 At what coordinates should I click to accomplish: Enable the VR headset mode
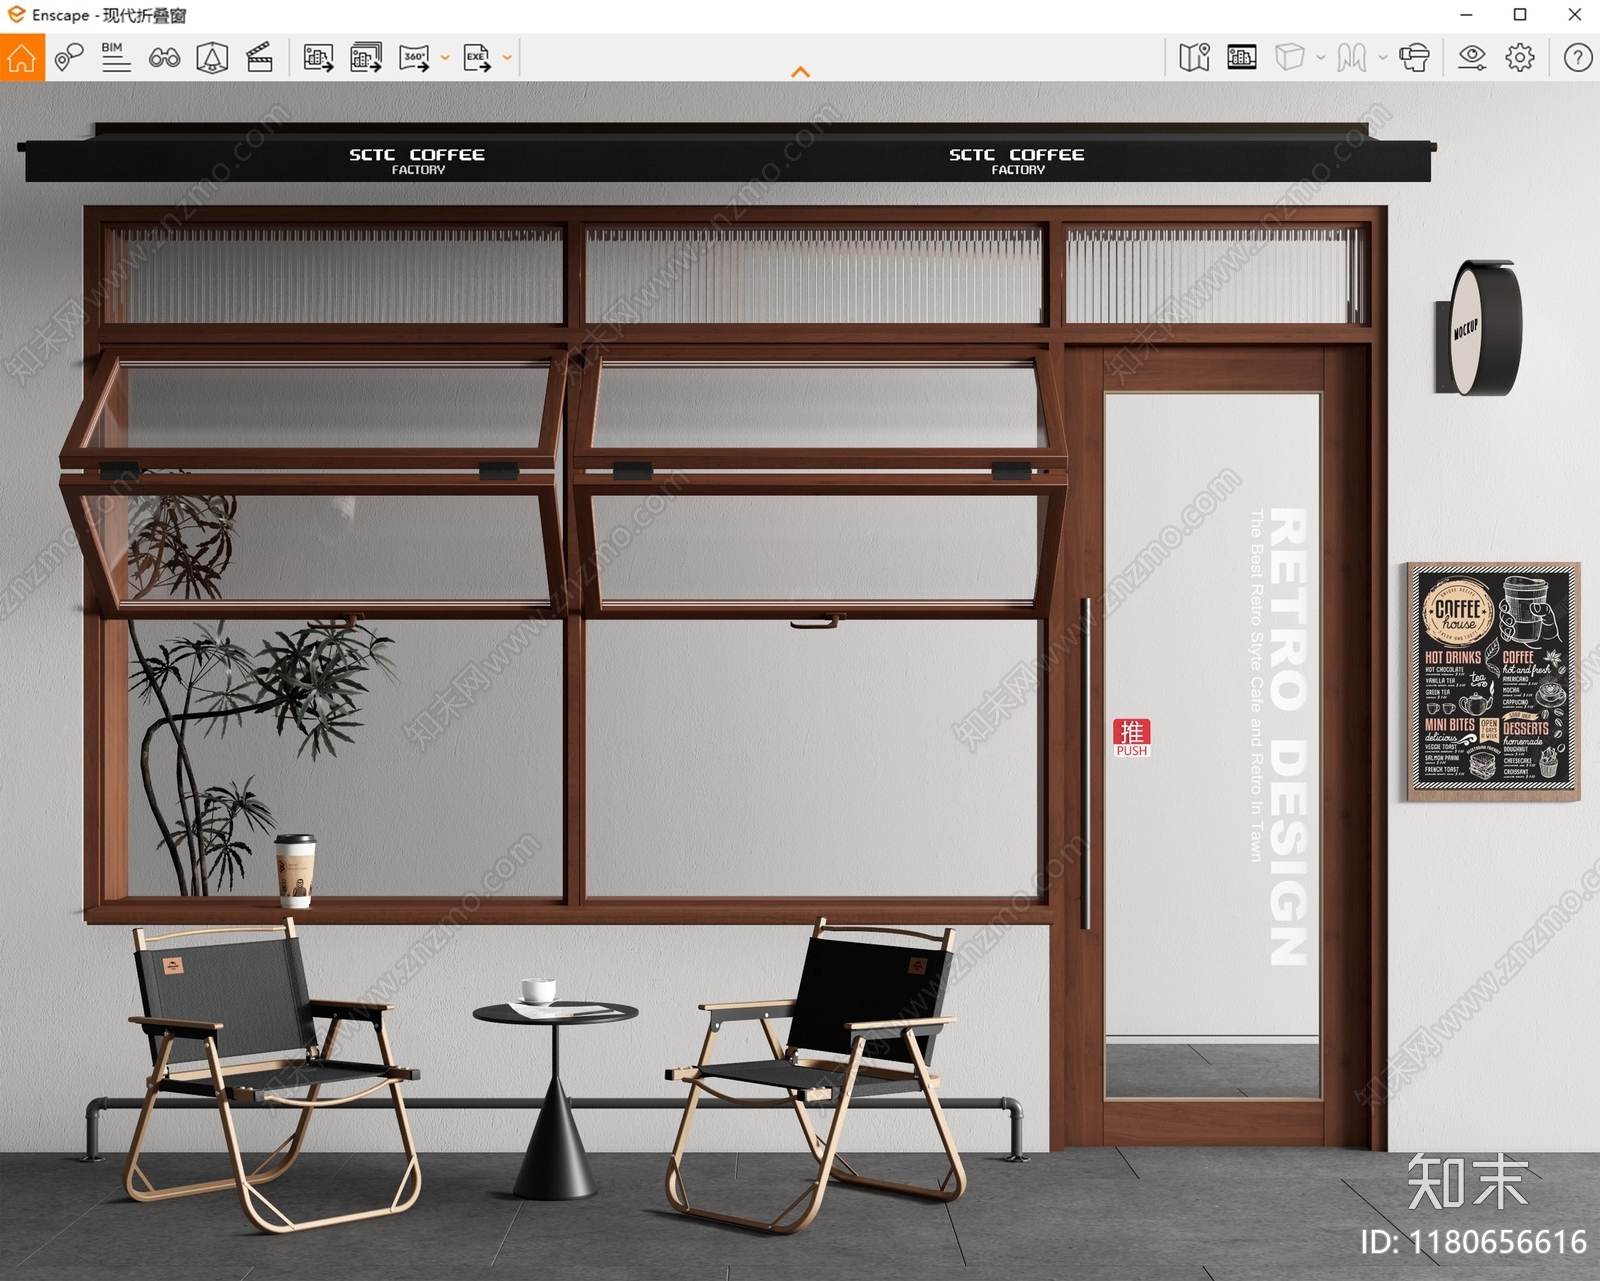[1414, 57]
